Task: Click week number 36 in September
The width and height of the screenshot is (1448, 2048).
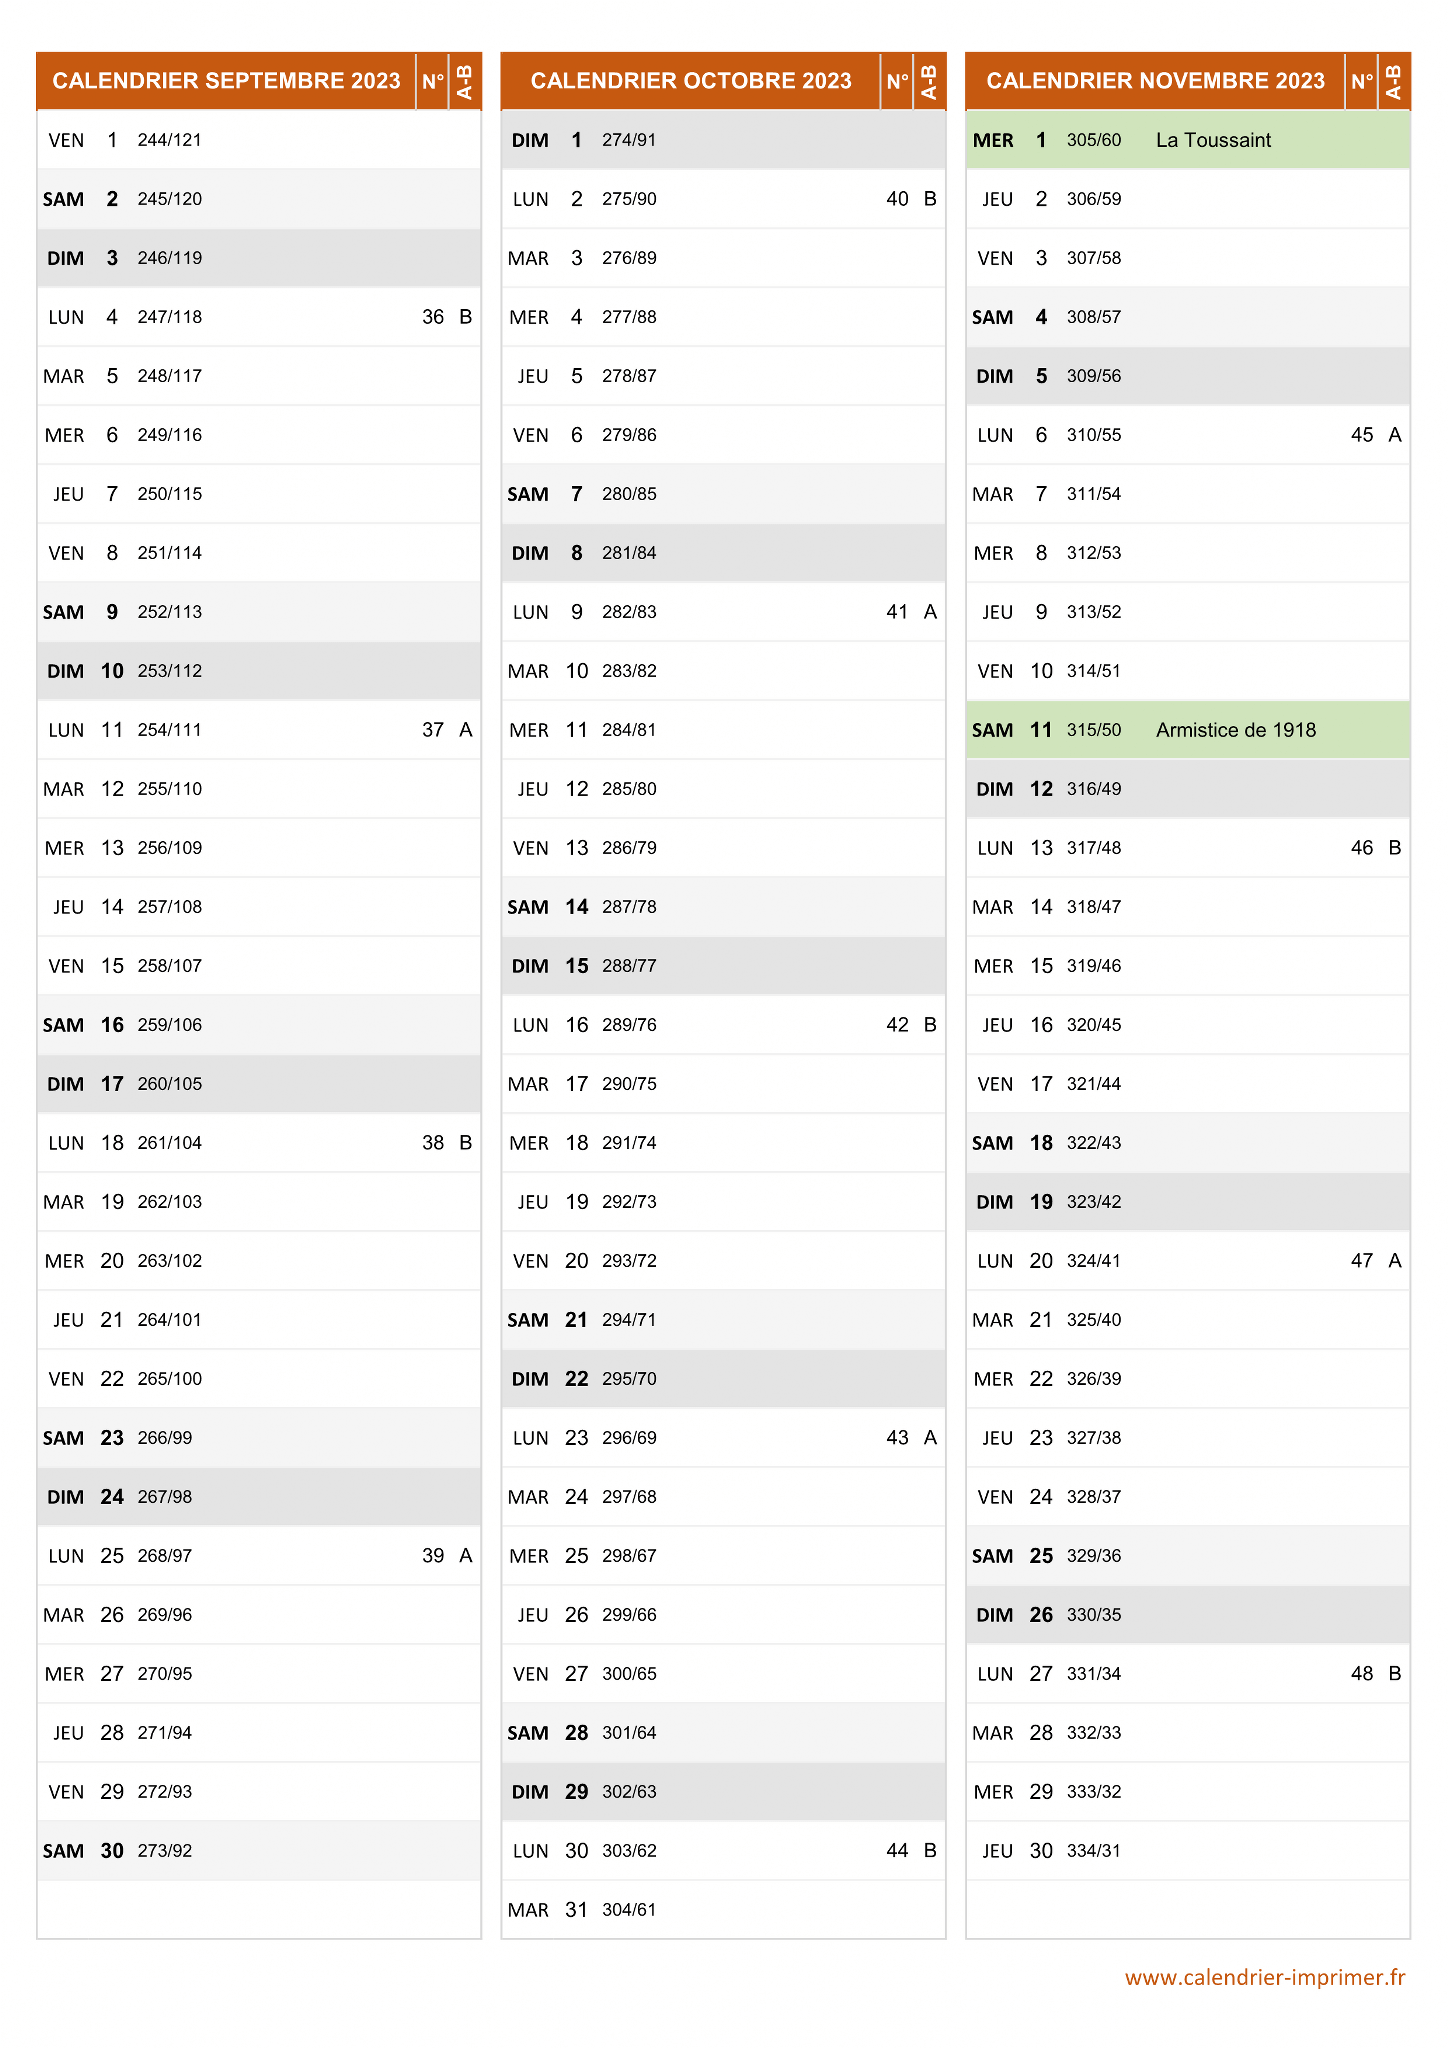Action: 433,317
